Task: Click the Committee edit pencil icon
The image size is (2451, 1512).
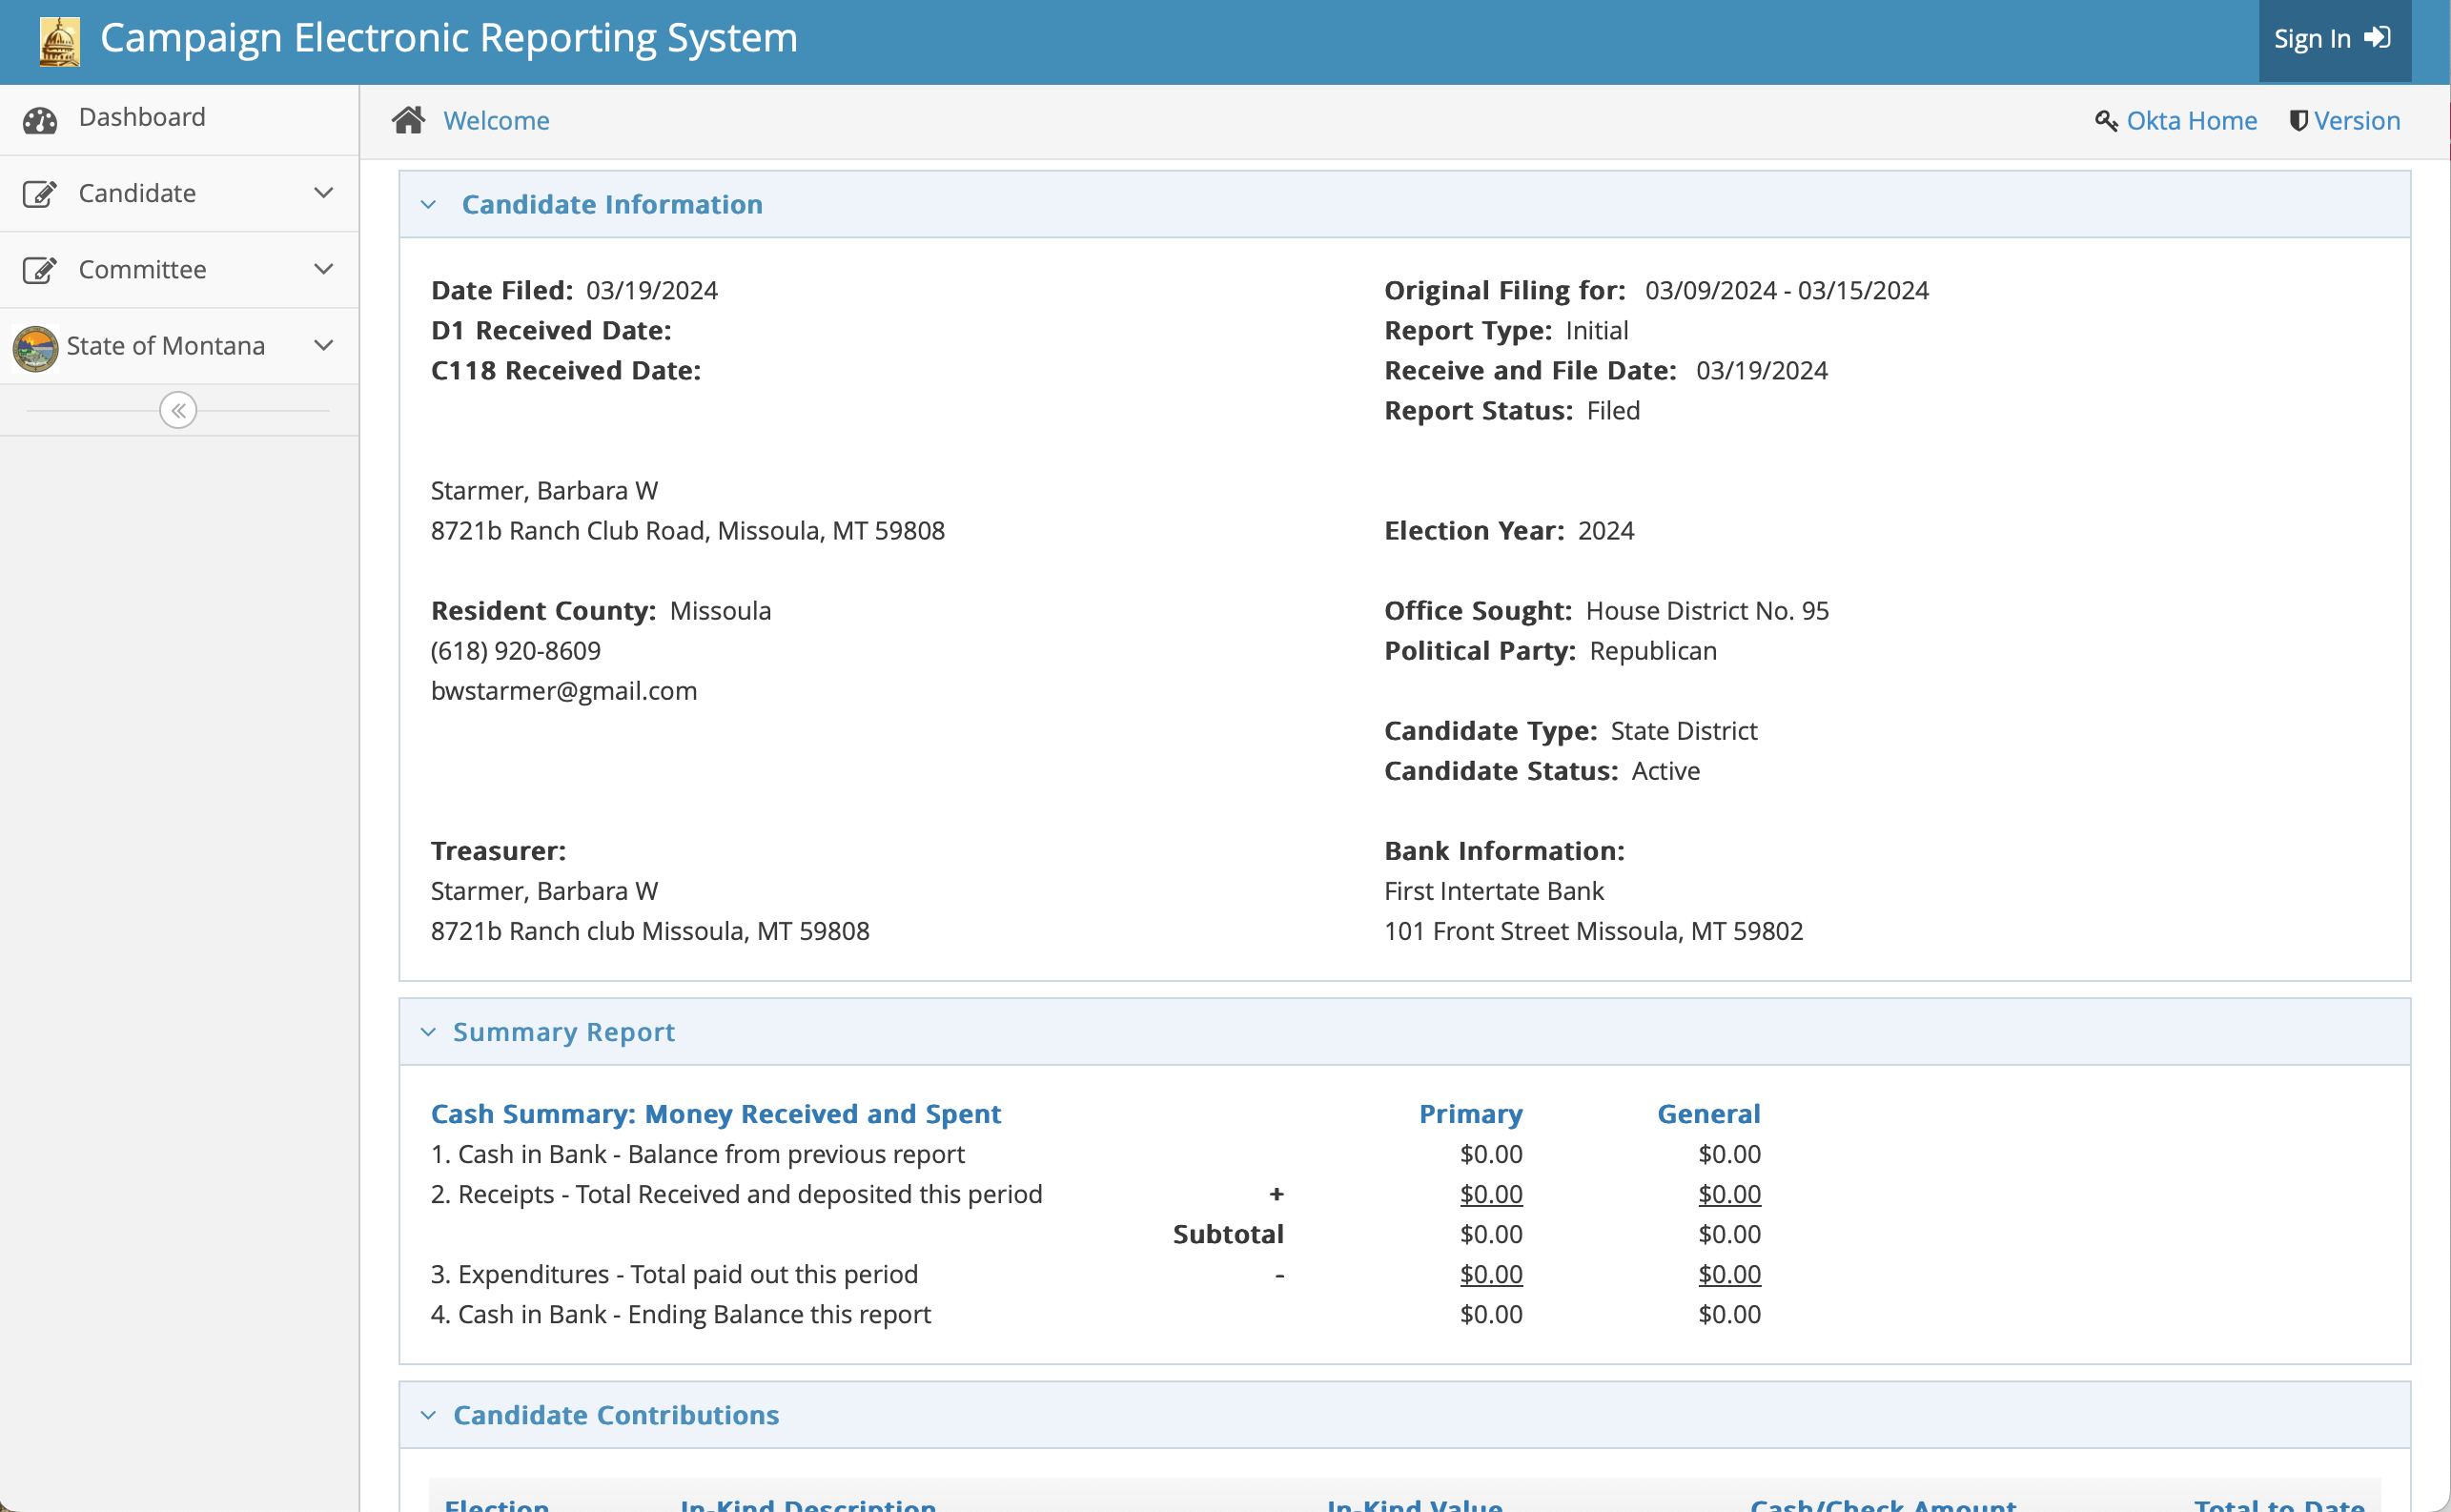Action: (40, 270)
